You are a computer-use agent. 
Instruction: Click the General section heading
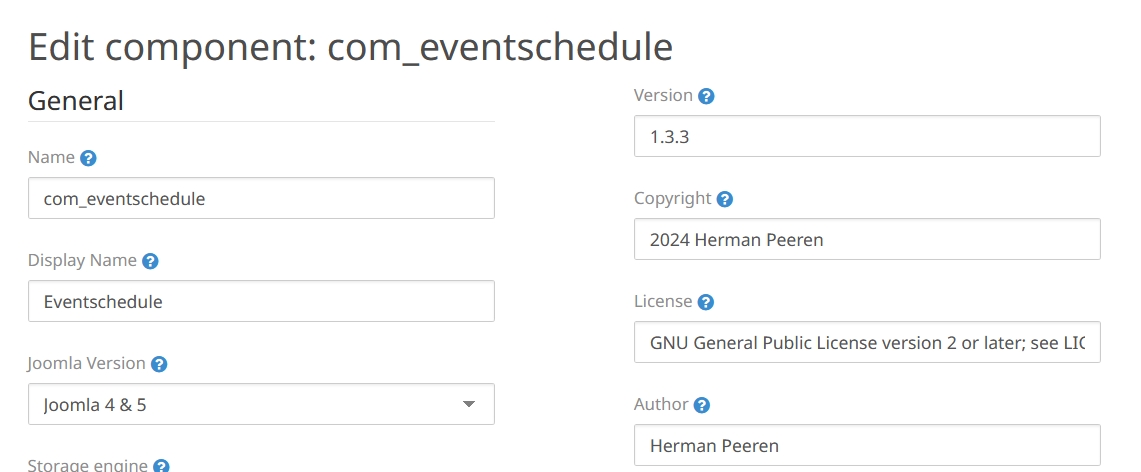click(x=76, y=101)
